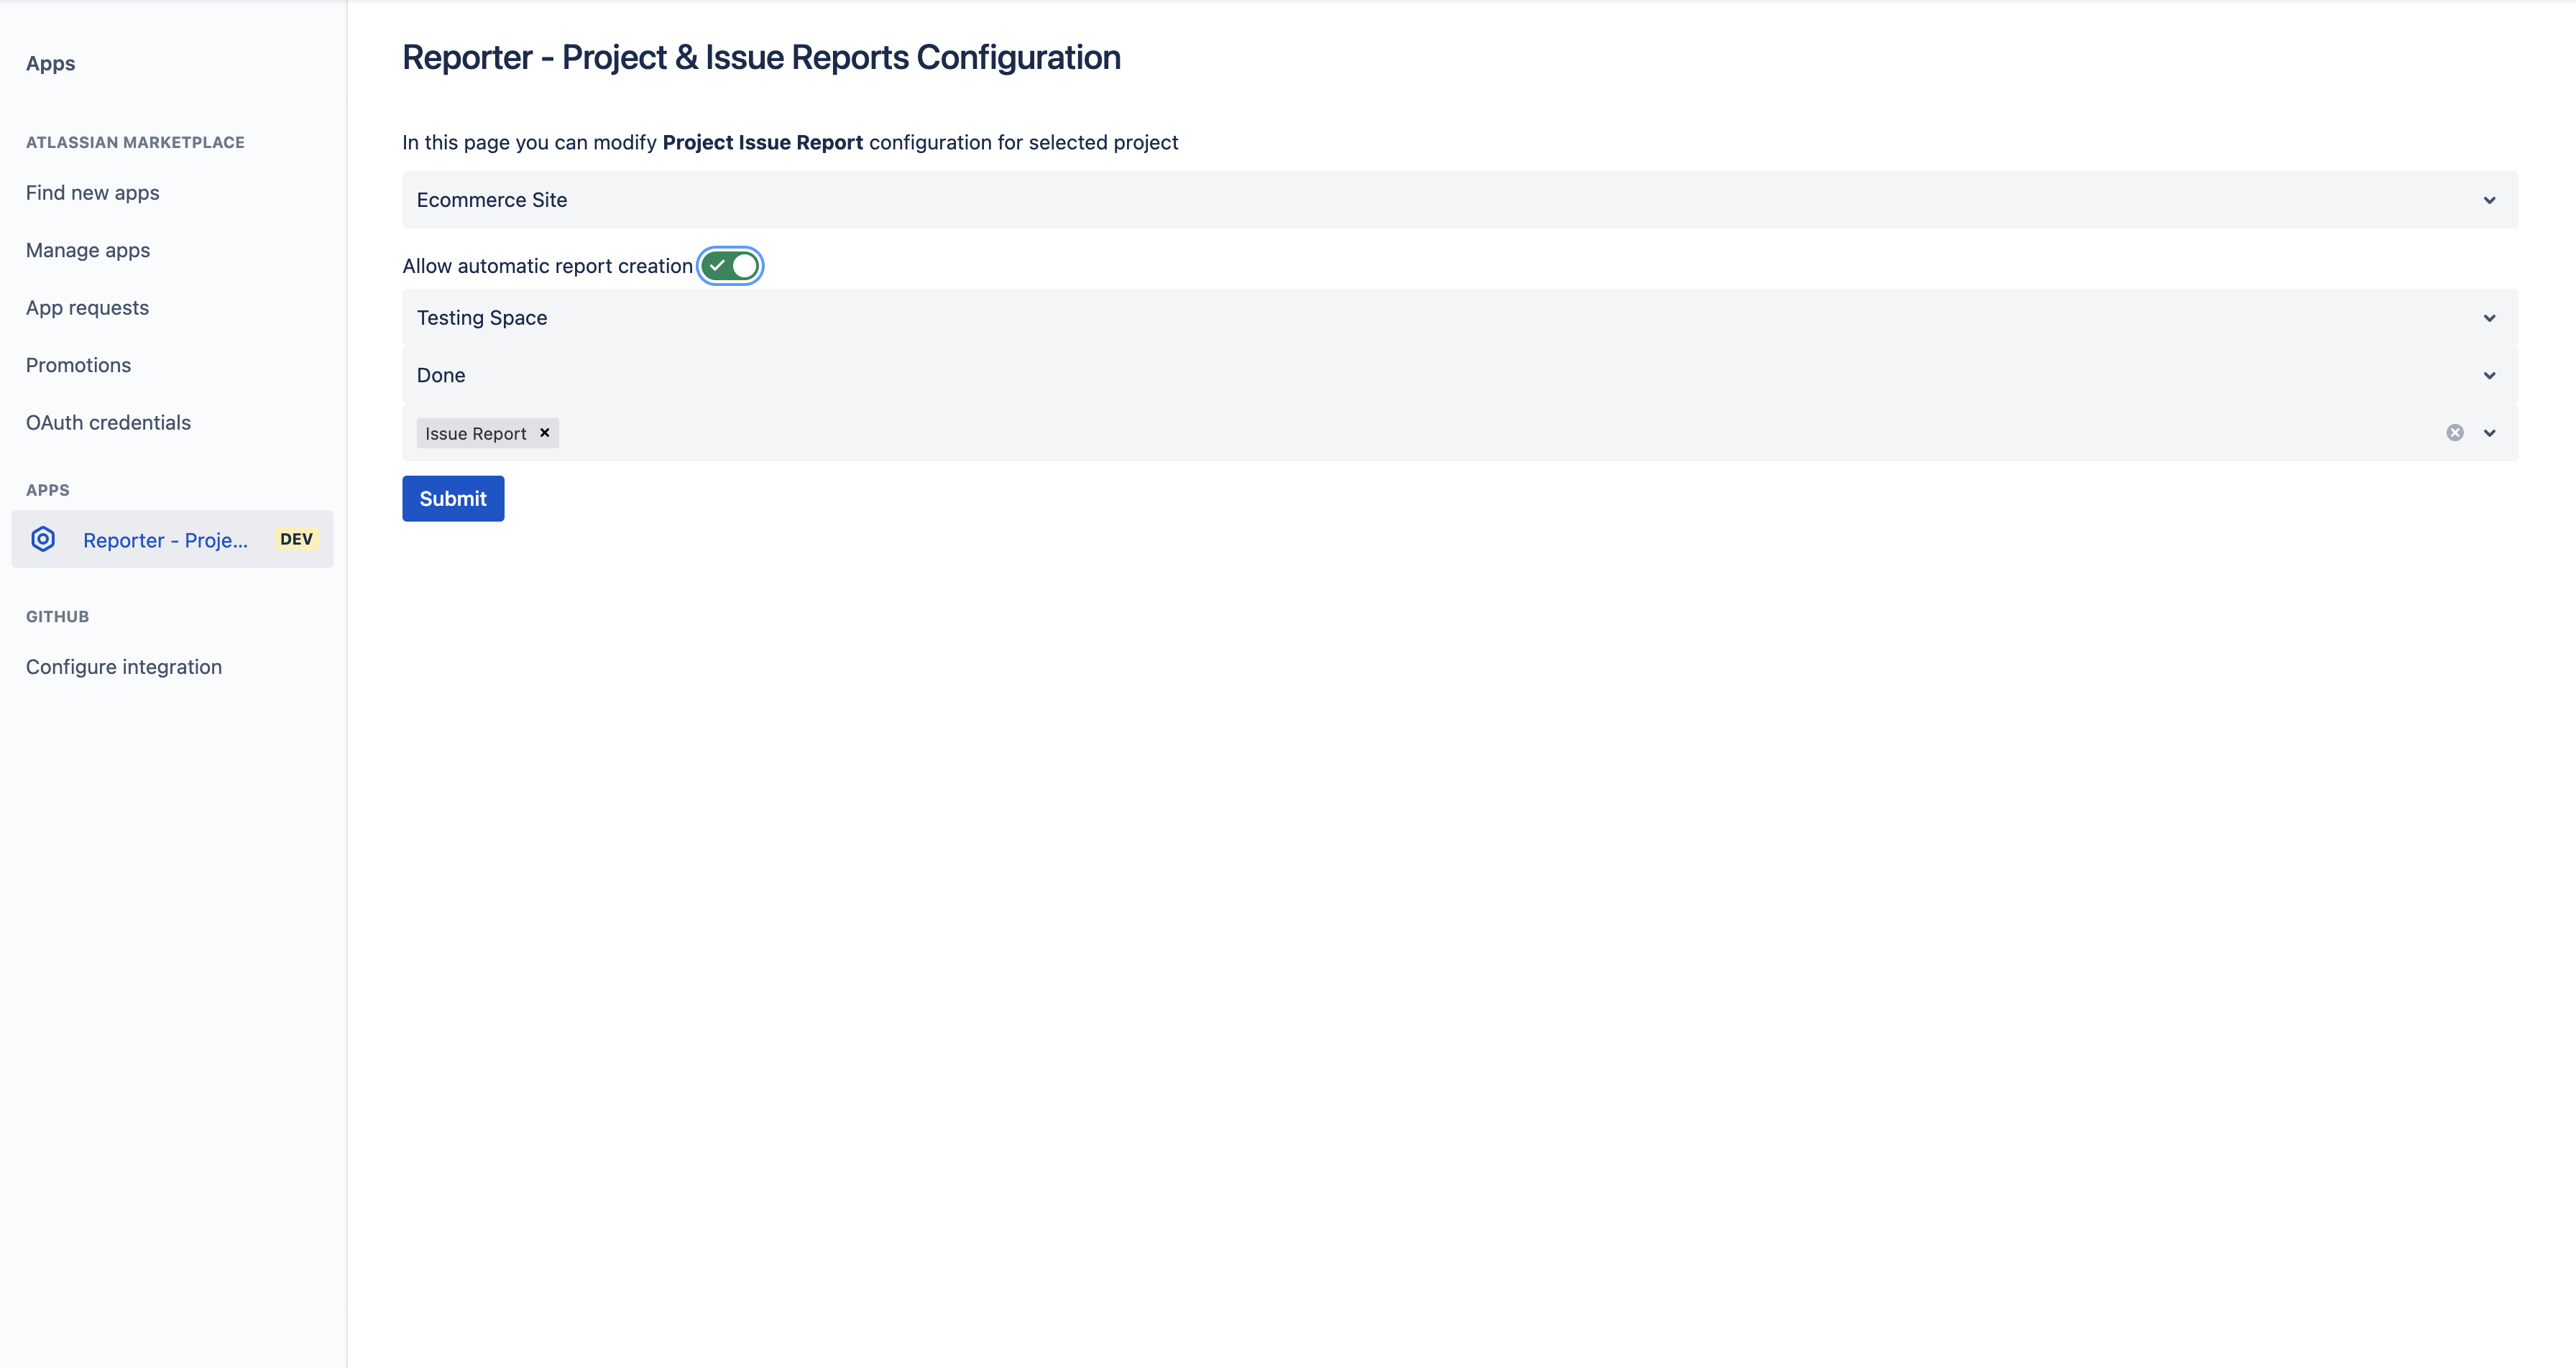Viewport: 2576px width, 1368px height.
Task: Click the Apps sidebar heading
Action: tap(50, 63)
